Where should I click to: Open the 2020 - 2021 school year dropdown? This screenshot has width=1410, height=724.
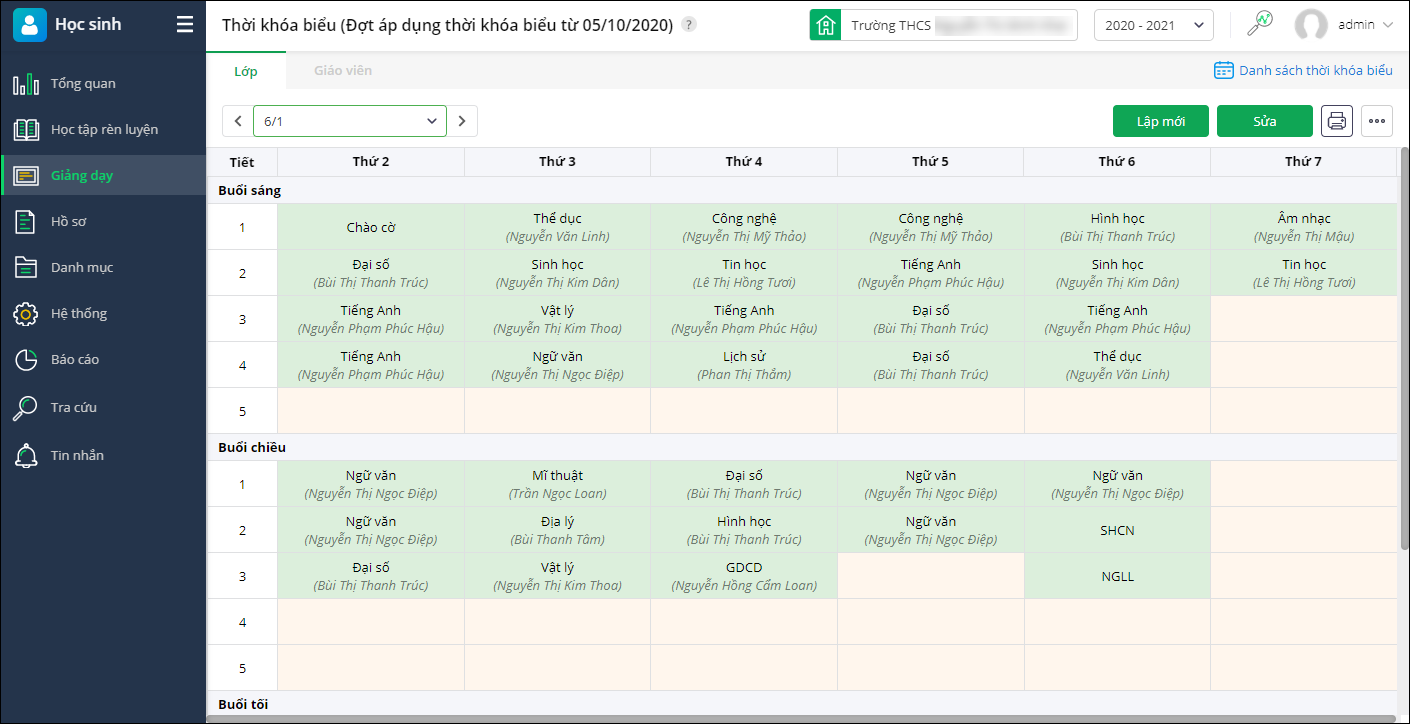click(1154, 25)
